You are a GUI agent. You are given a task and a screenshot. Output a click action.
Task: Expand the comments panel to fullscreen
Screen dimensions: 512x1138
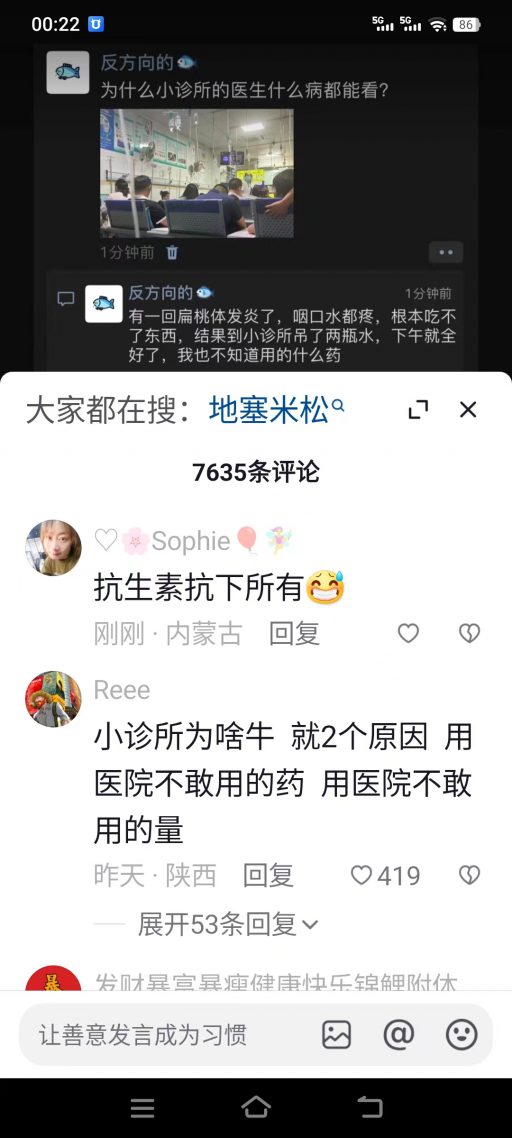(418, 410)
